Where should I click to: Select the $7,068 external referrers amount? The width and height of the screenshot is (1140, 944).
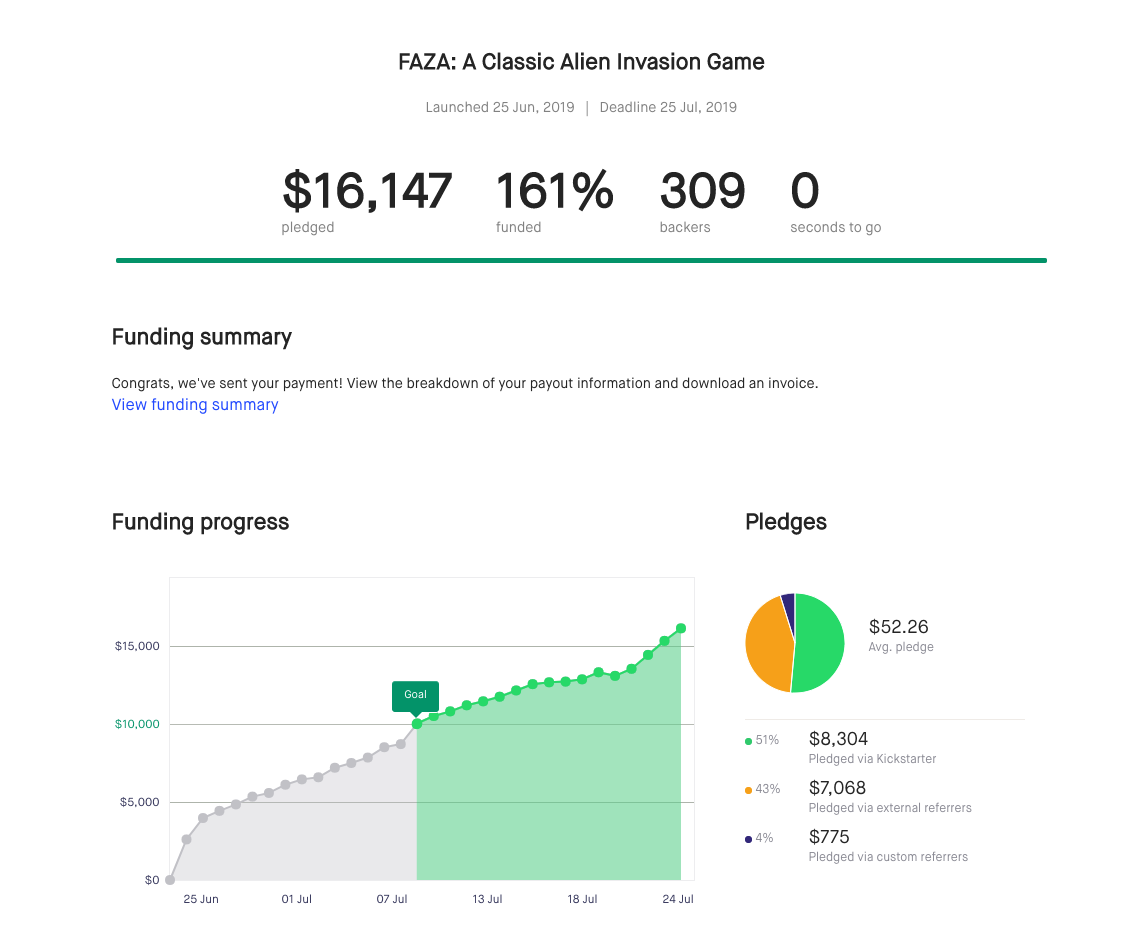(837, 788)
